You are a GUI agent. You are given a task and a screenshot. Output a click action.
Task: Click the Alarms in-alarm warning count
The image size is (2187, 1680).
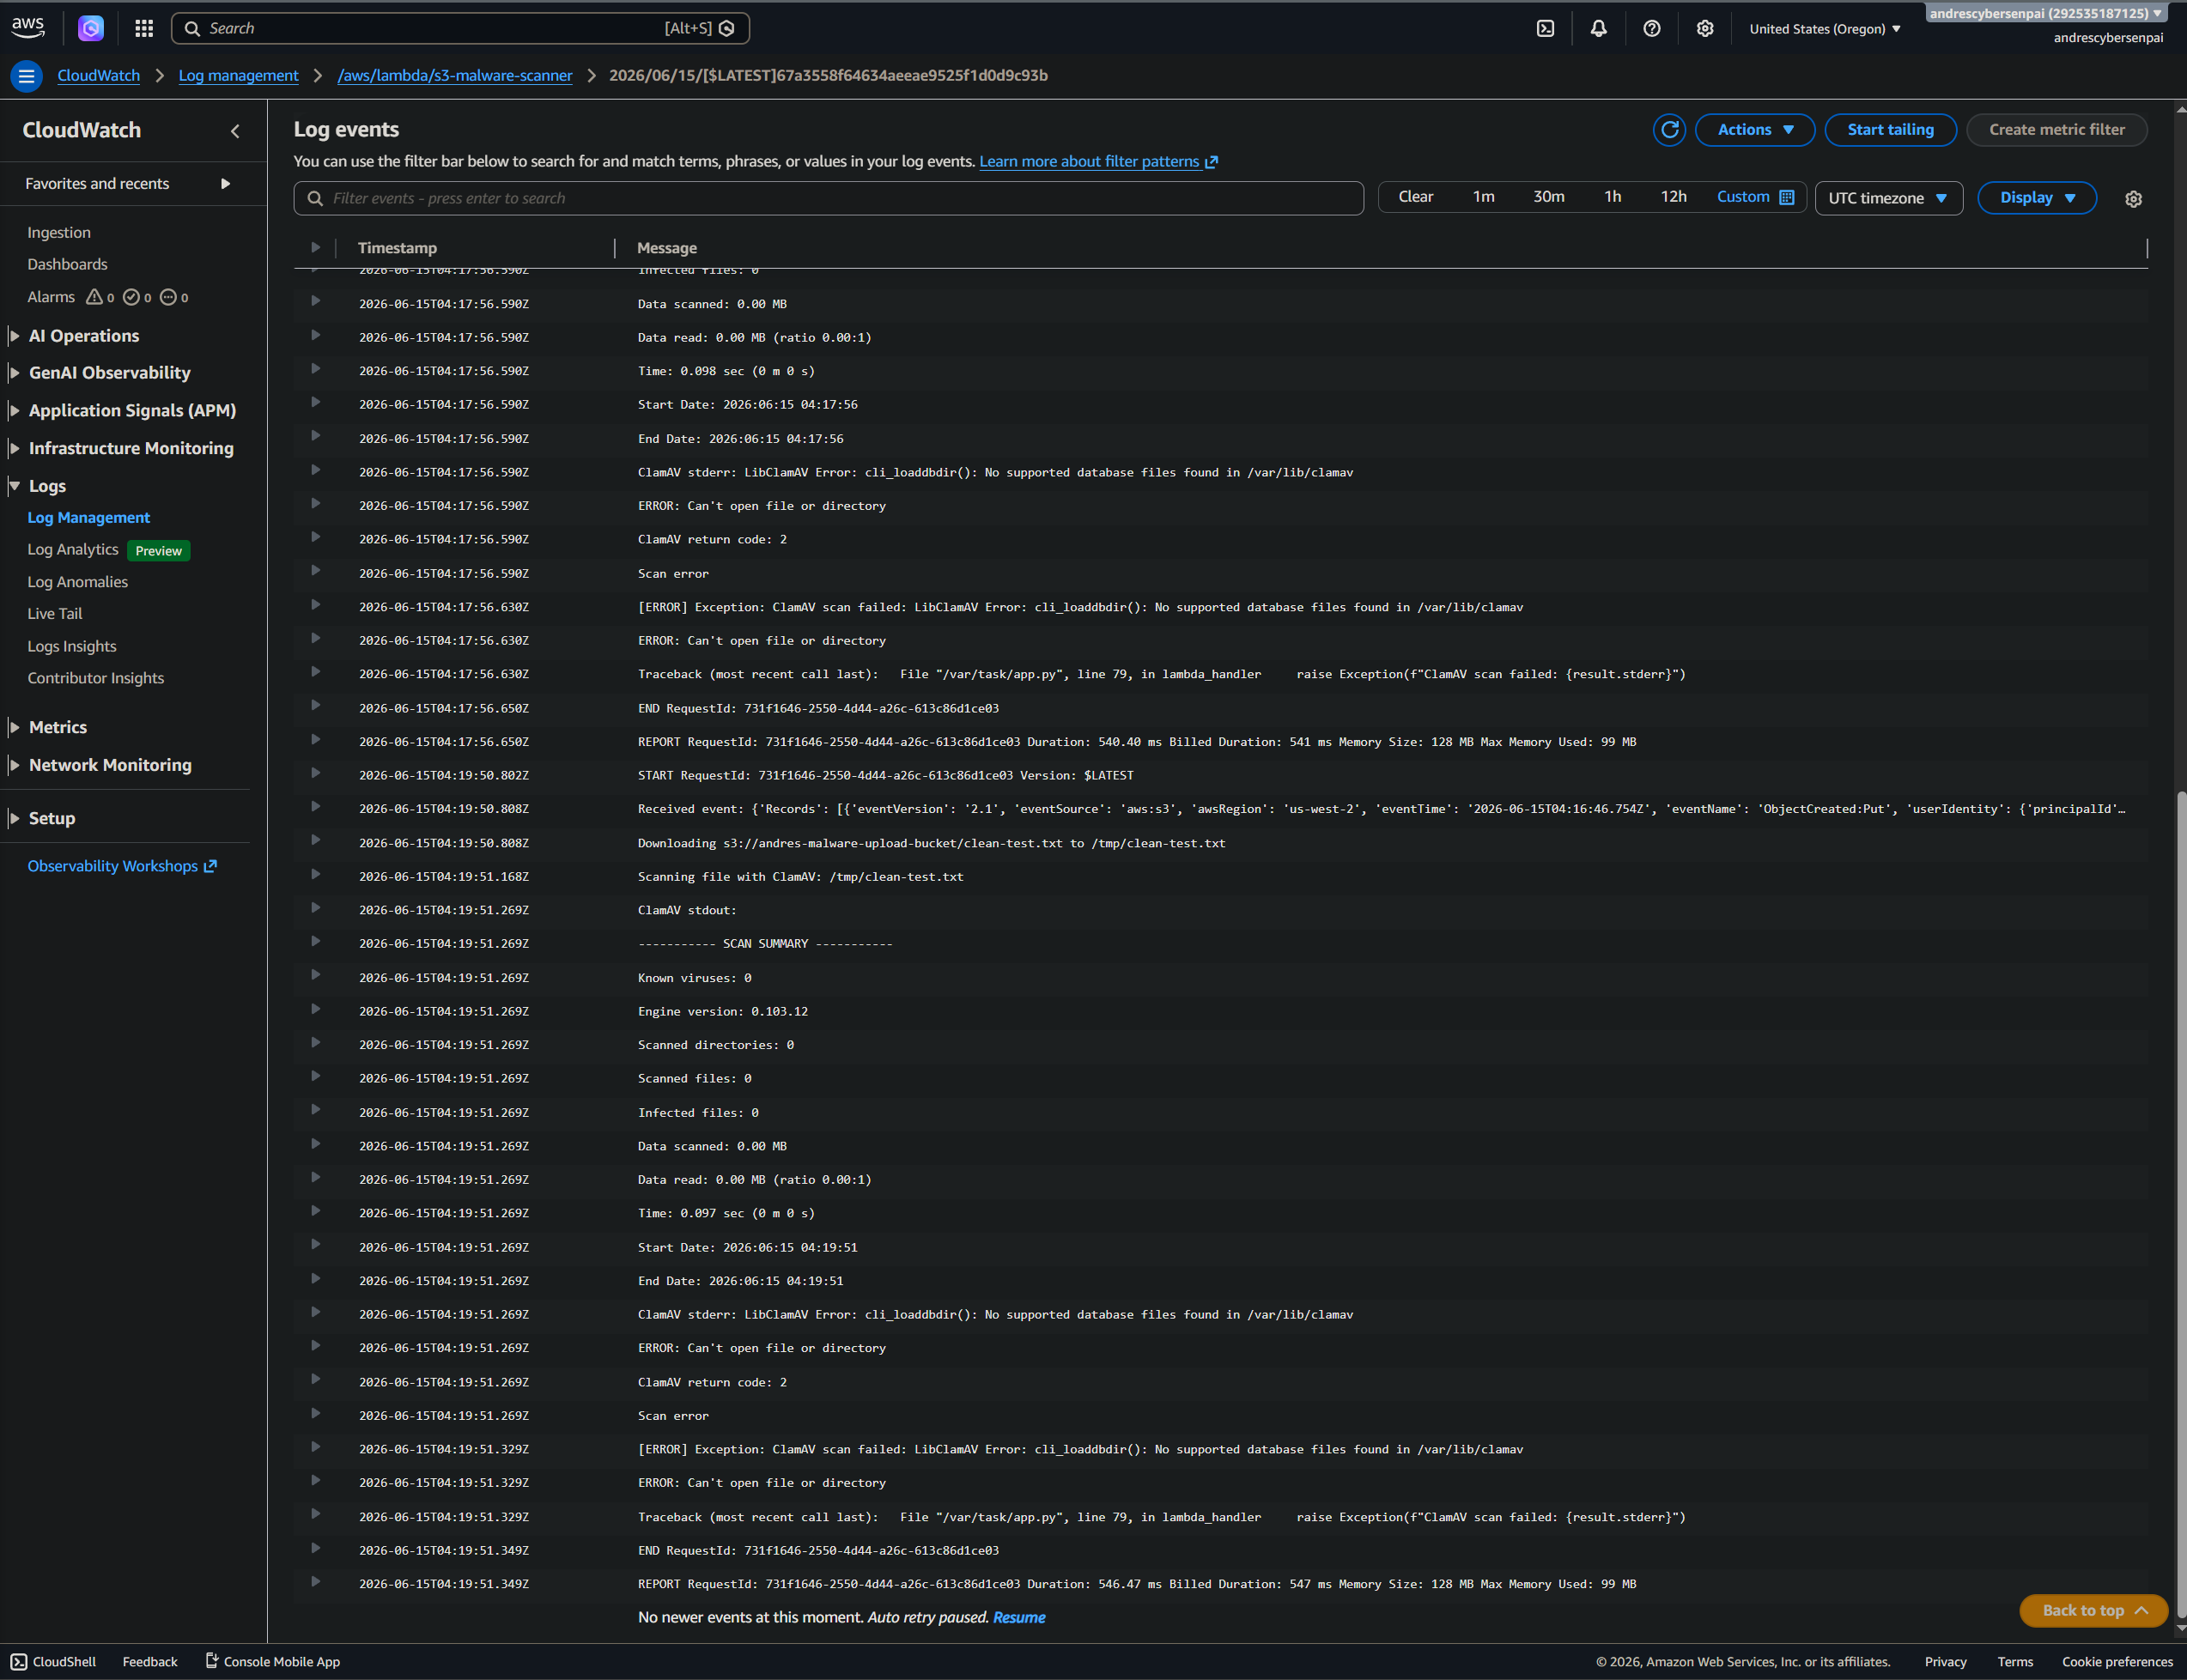pos(100,297)
